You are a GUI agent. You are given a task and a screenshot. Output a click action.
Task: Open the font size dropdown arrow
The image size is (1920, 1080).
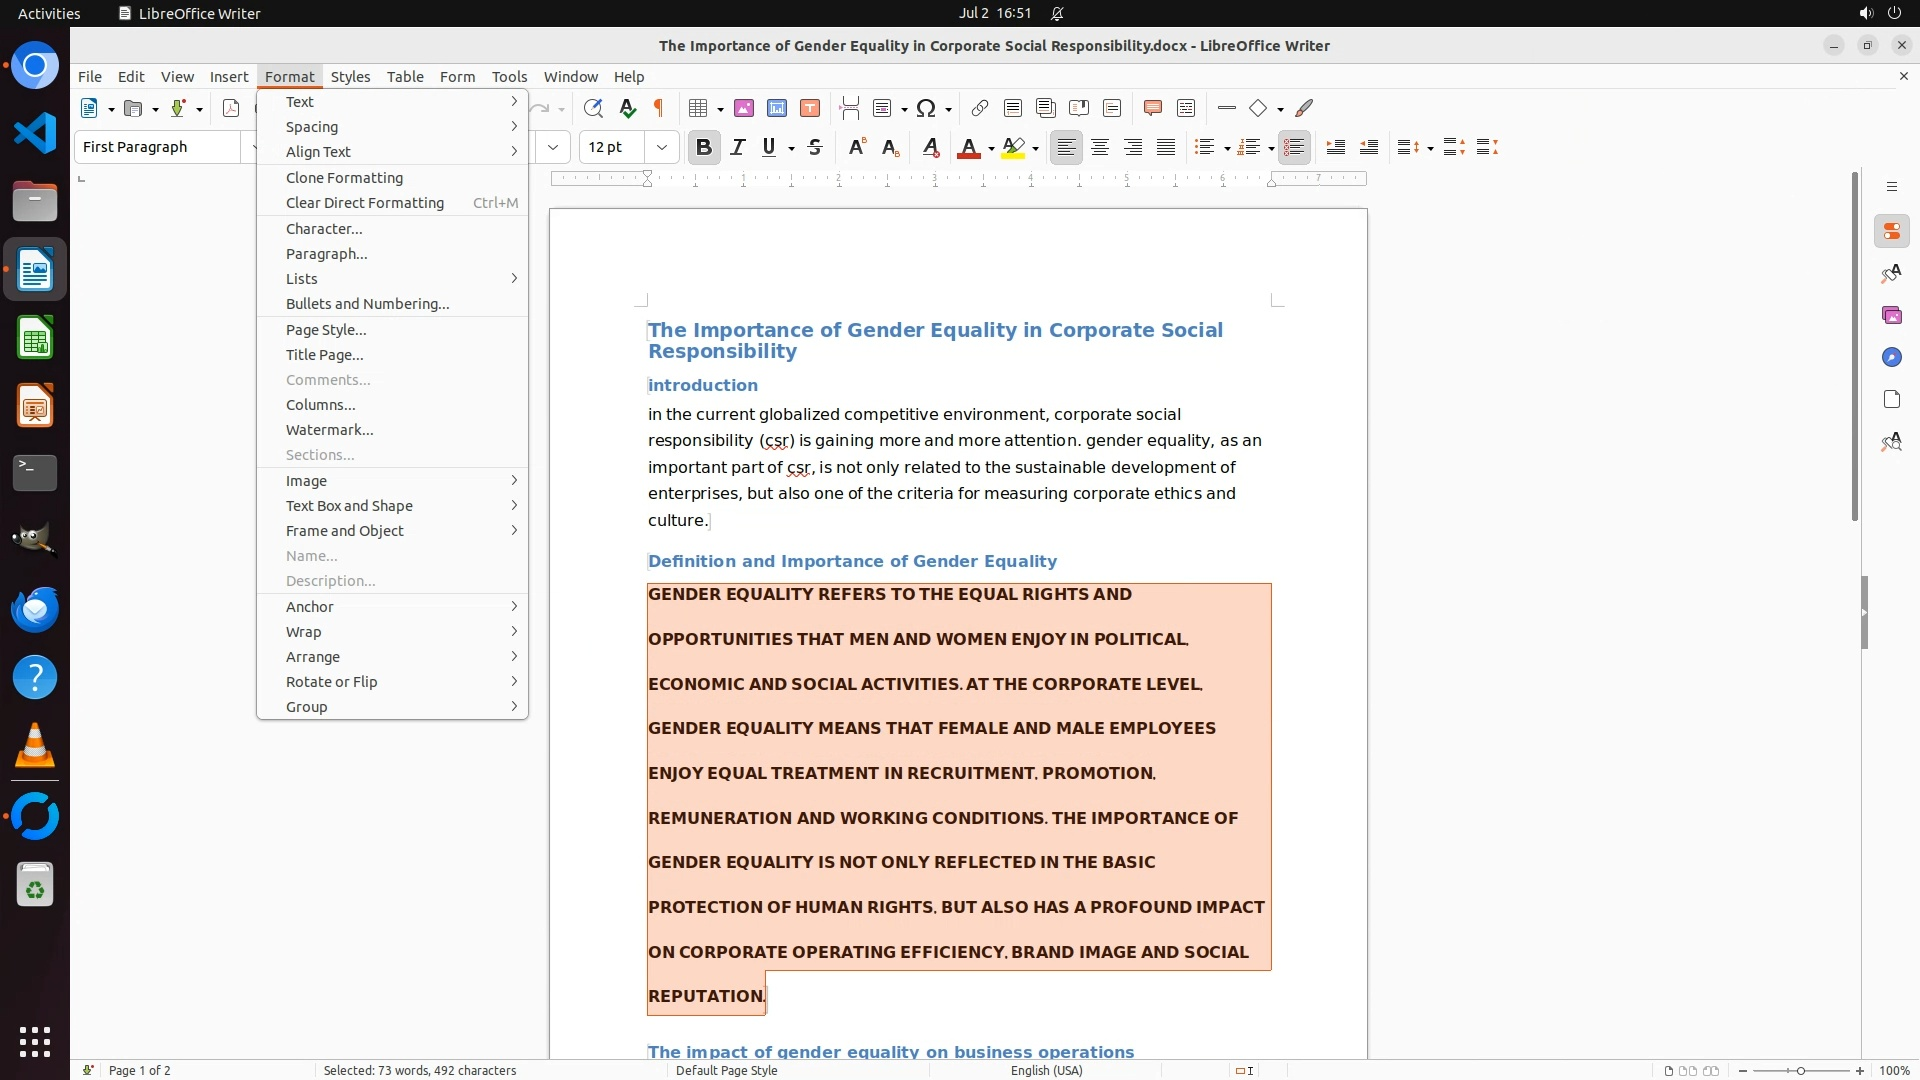662,147
